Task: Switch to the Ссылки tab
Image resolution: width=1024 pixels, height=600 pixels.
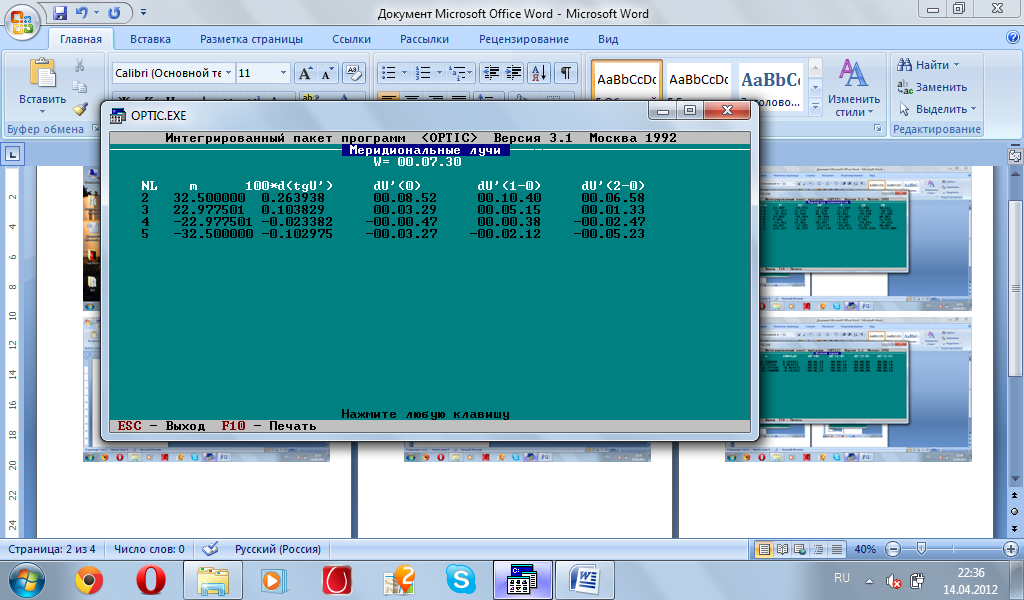Action: pyautogui.click(x=351, y=39)
